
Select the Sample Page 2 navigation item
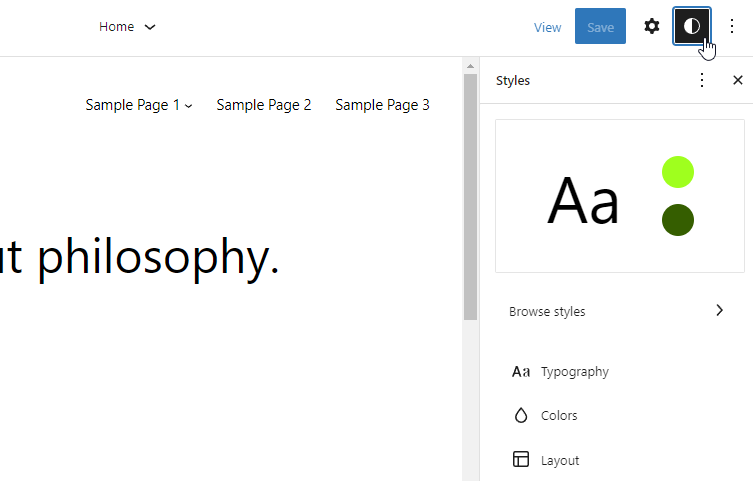(264, 105)
